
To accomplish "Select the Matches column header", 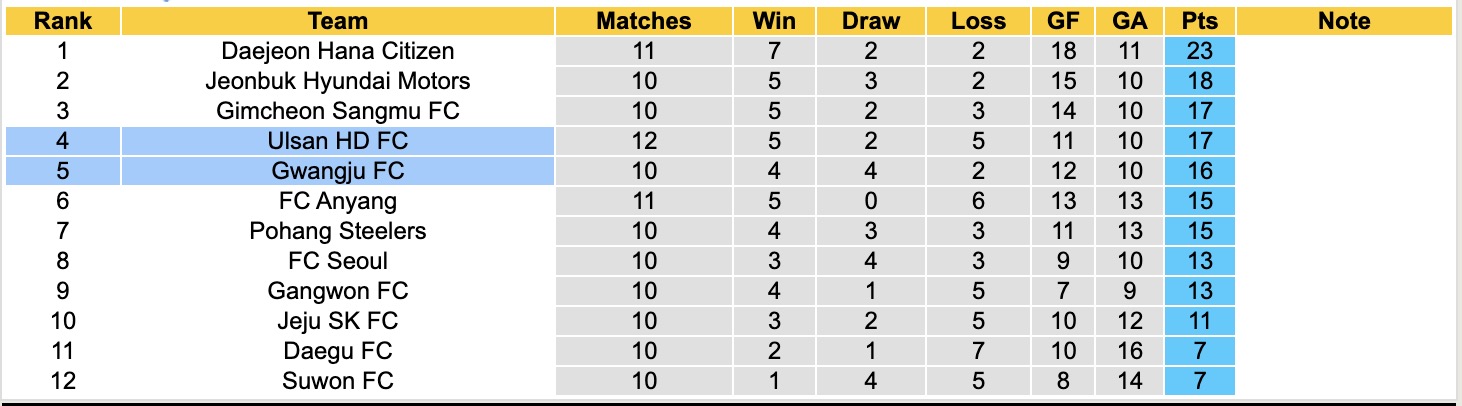I will pos(643,21).
